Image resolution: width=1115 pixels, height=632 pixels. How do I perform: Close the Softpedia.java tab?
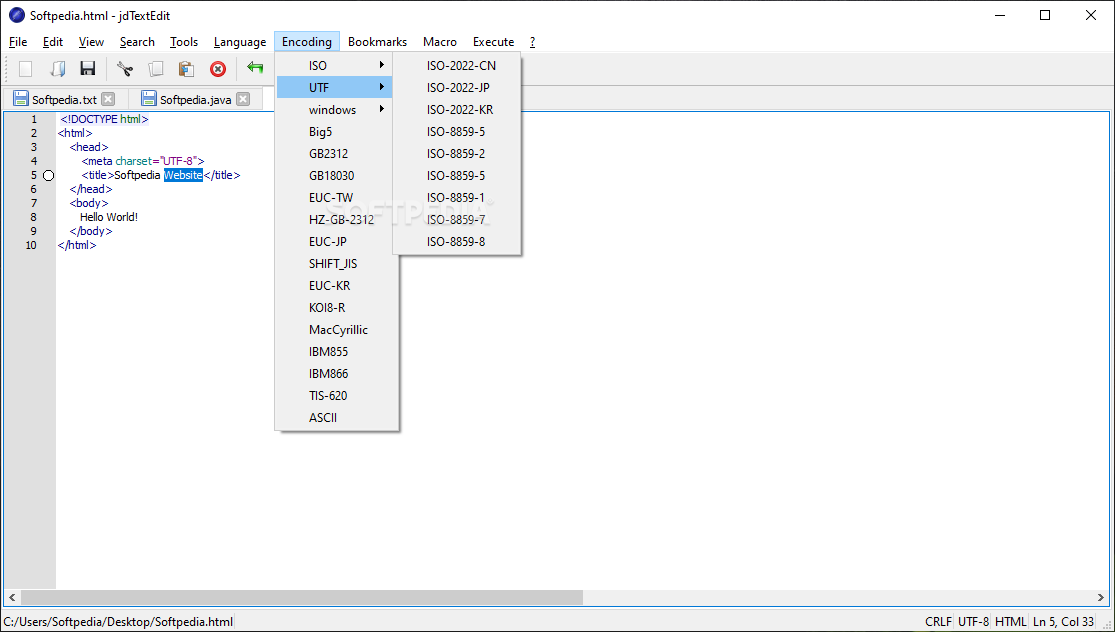[x=243, y=99]
